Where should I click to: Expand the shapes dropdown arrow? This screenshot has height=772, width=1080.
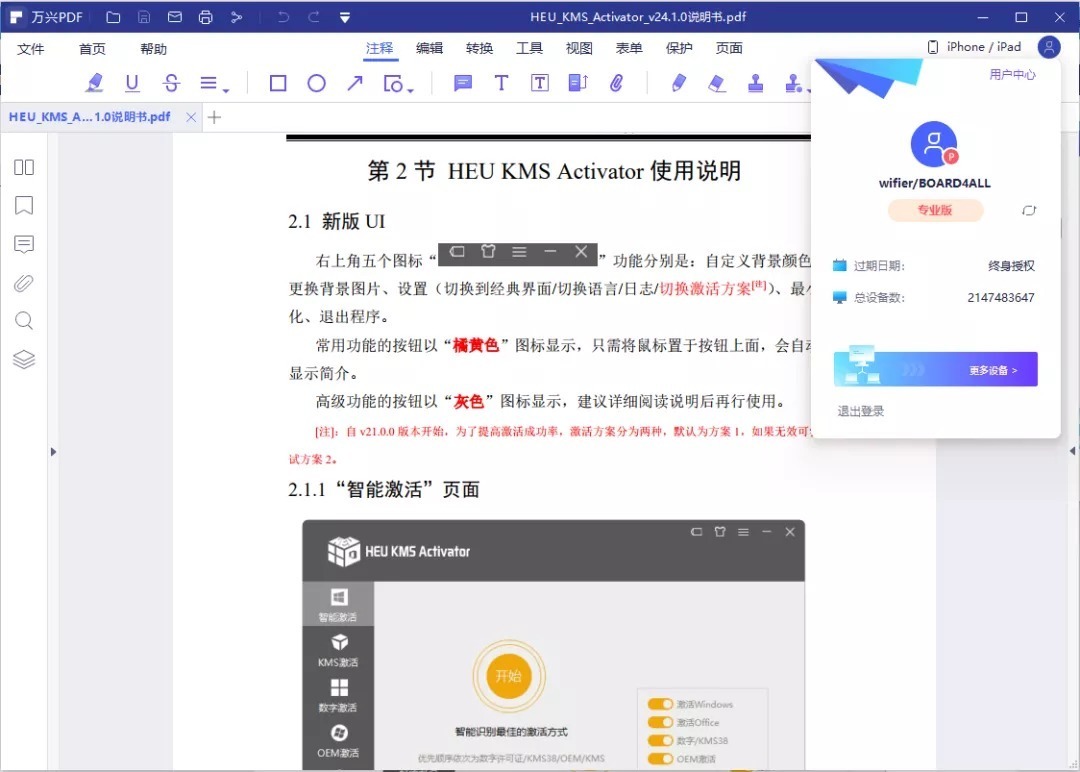click(x=410, y=90)
